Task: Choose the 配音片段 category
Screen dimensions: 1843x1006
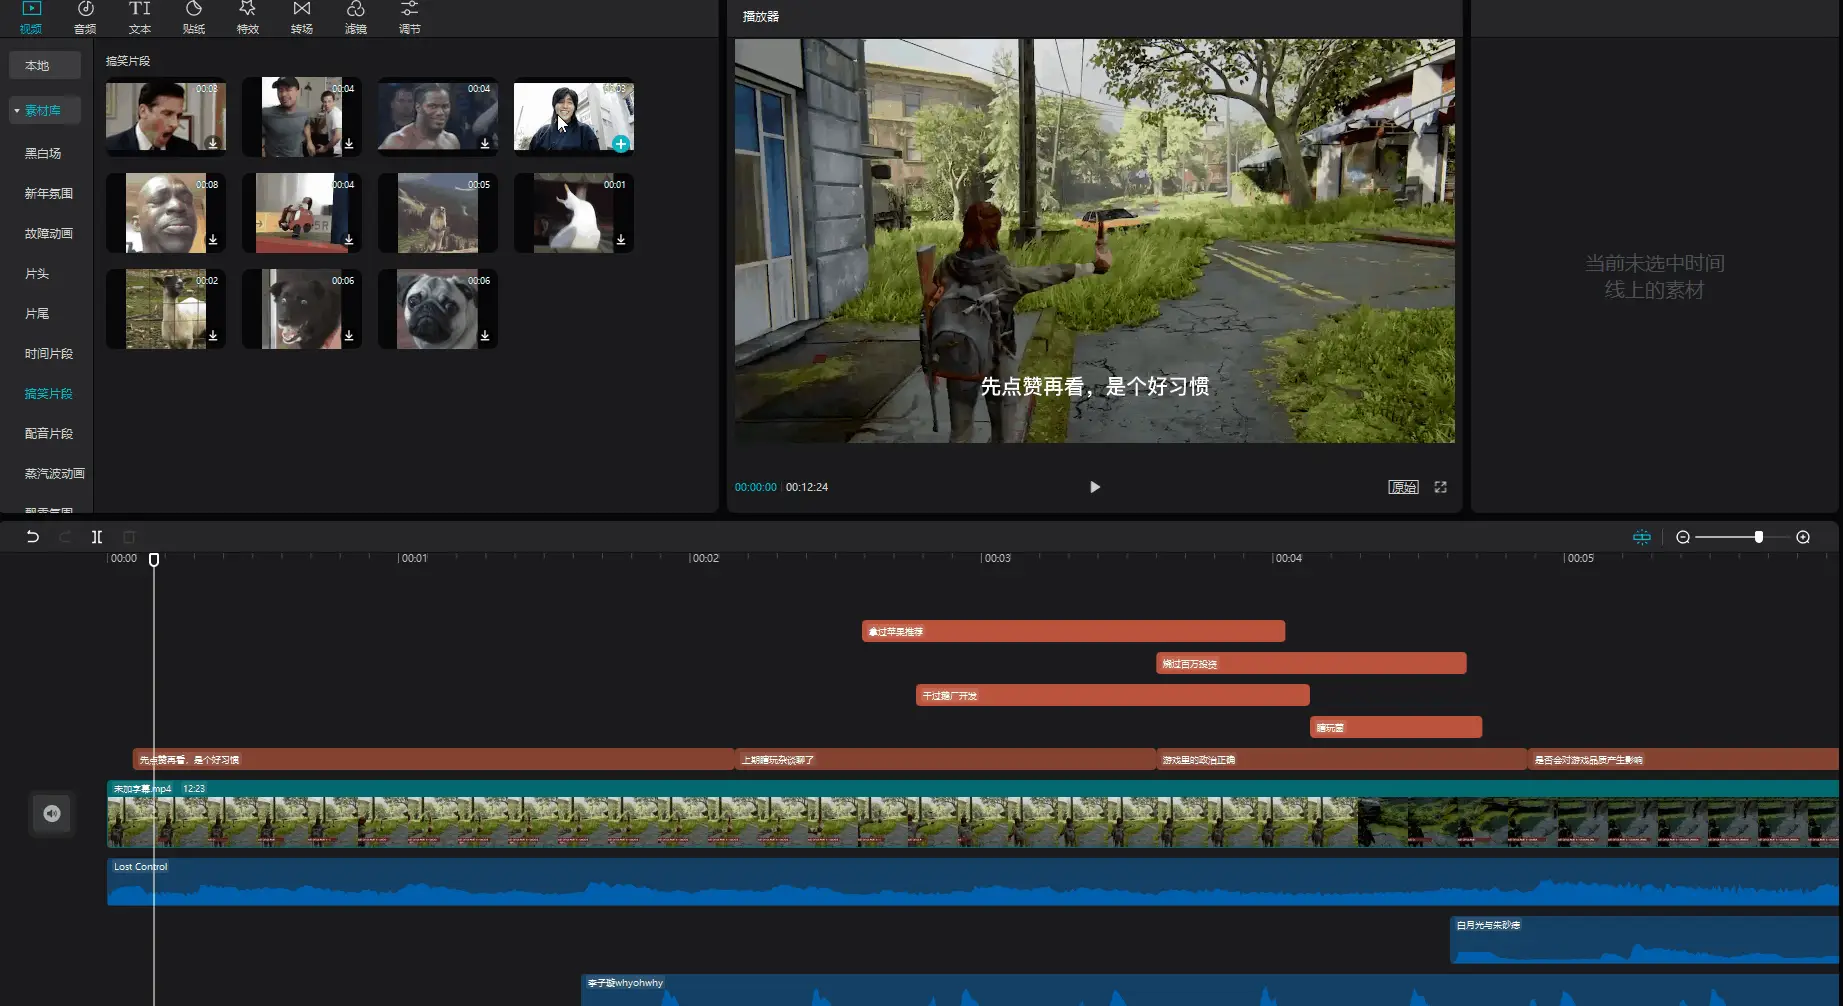Action: click(48, 433)
